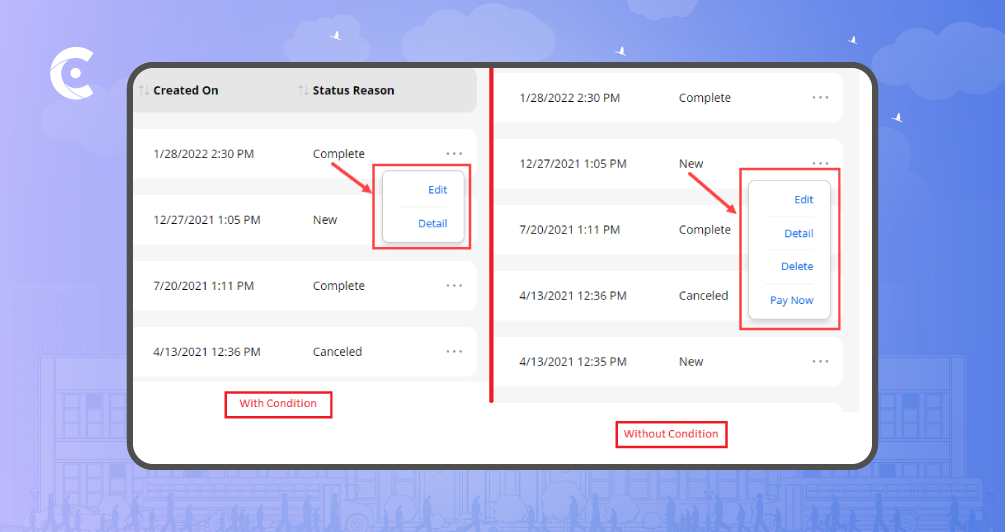Select Edit in the four-item right menu
The width and height of the screenshot is (1005, 532).
click(803, 200)
